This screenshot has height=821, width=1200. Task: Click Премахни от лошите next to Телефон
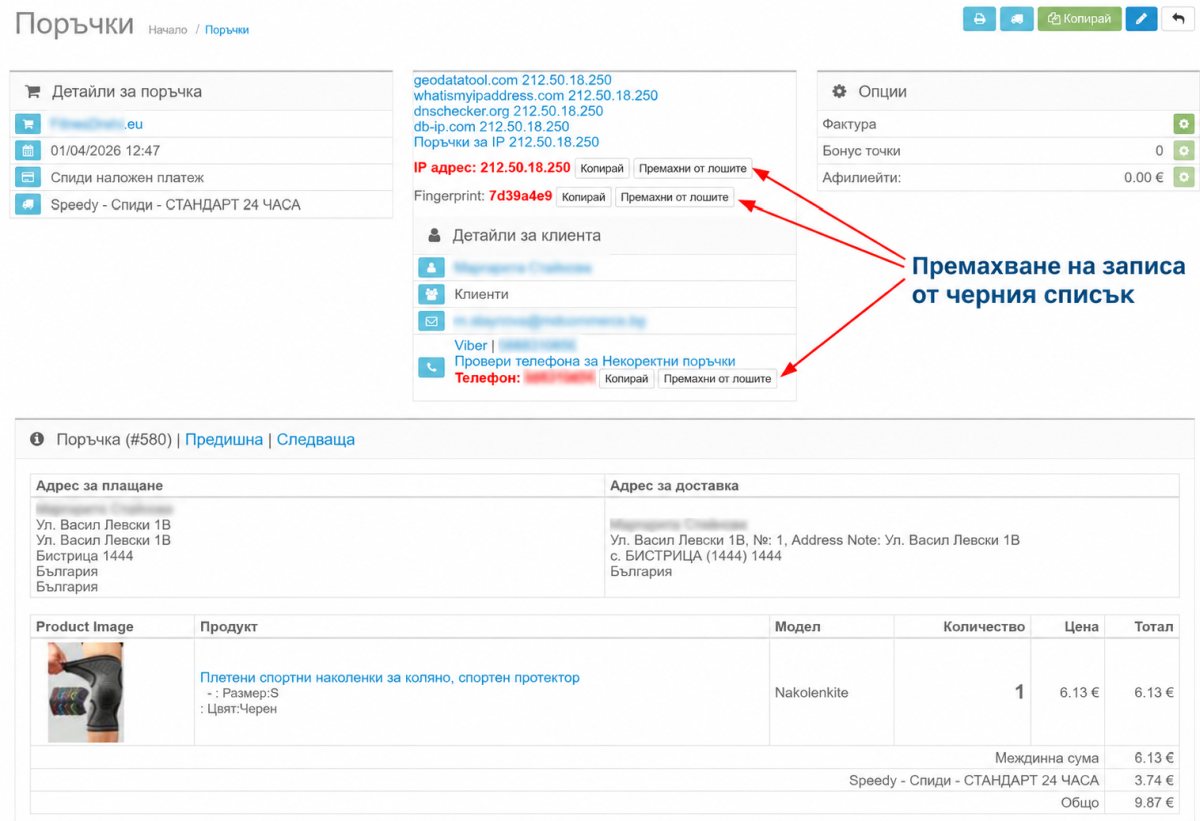(718, 379)
